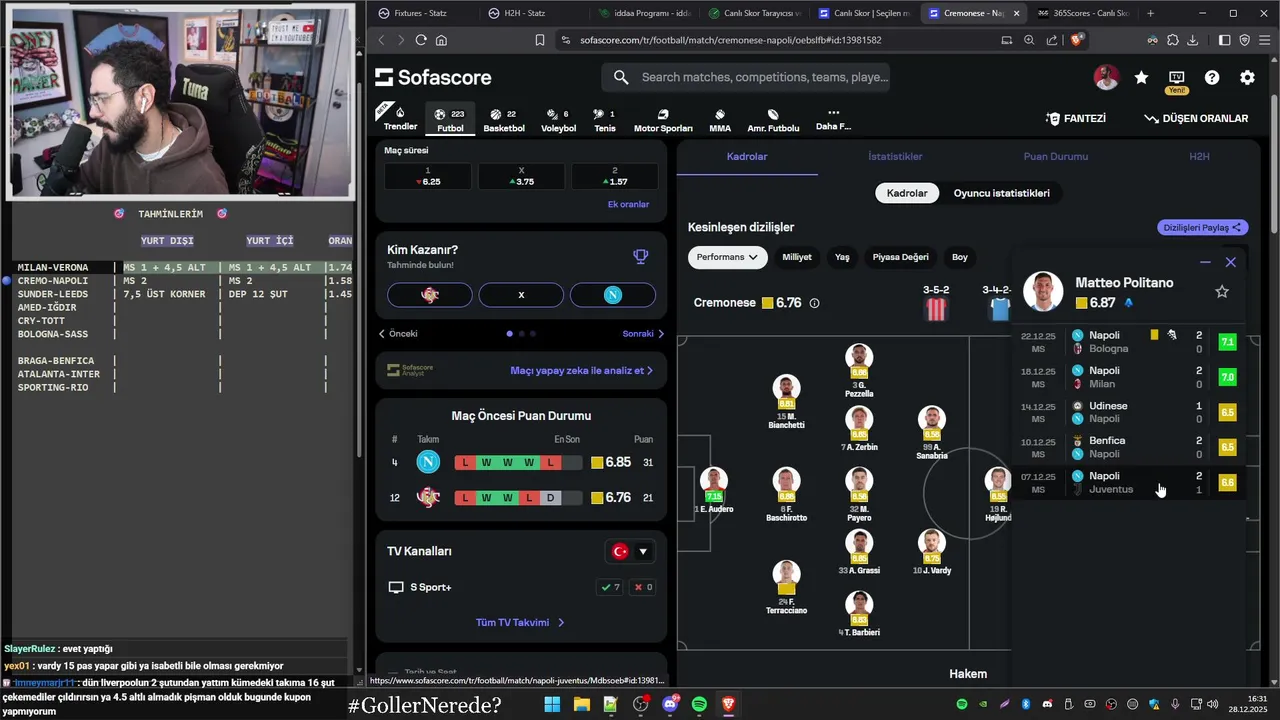Open the Benfica vs Napoli match row
This screenshot has width=1280, height=720.
[x=1130, y=447]
